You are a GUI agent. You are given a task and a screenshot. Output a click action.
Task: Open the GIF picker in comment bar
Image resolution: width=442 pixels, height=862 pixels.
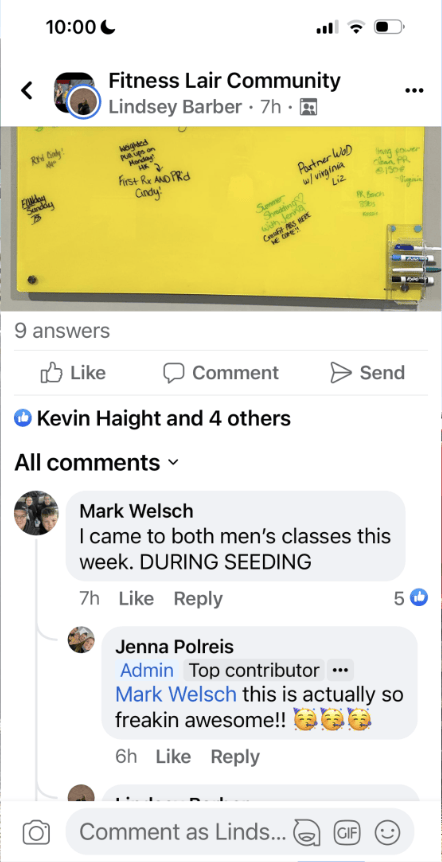(x=346, y=833)
